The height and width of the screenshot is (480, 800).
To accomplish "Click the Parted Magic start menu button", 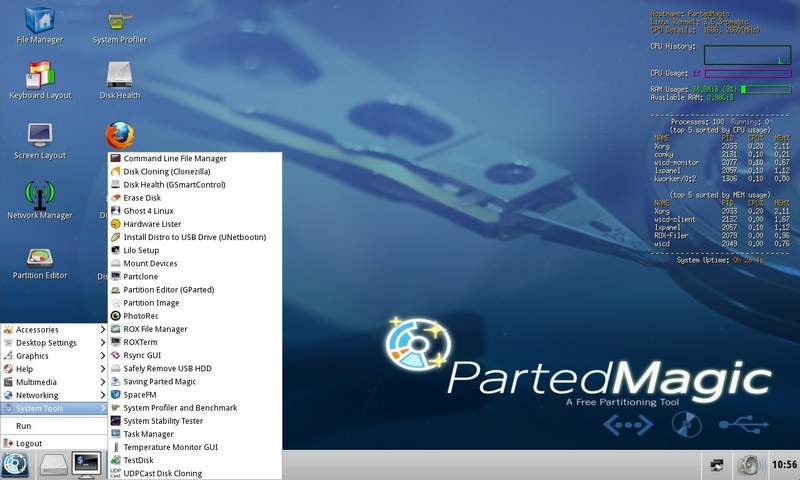I will point(15,465).
